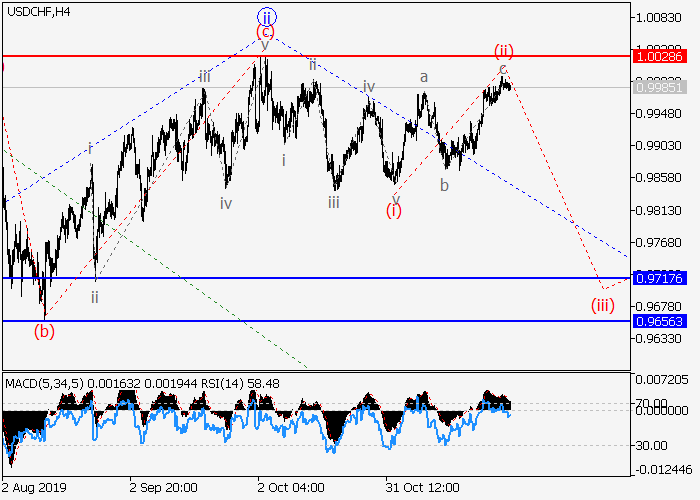Click the 70.00 RSI level label
The height and width of the screenshot is (500, 700).
[655, 403]
